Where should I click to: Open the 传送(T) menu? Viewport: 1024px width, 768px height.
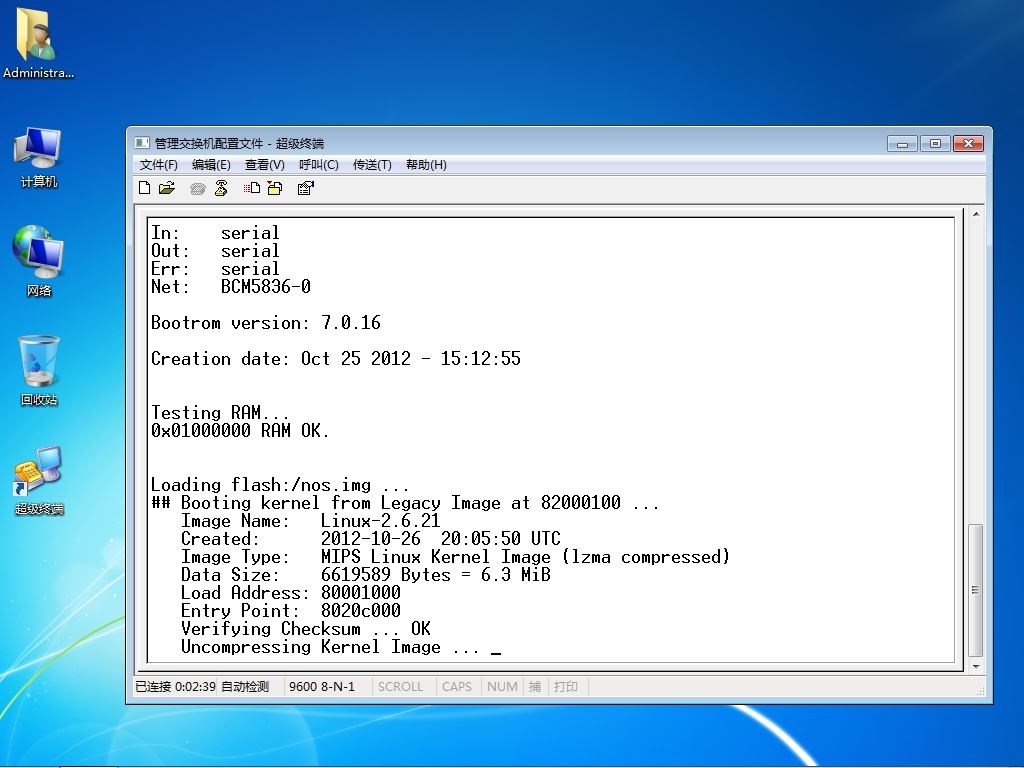[372, 165]
